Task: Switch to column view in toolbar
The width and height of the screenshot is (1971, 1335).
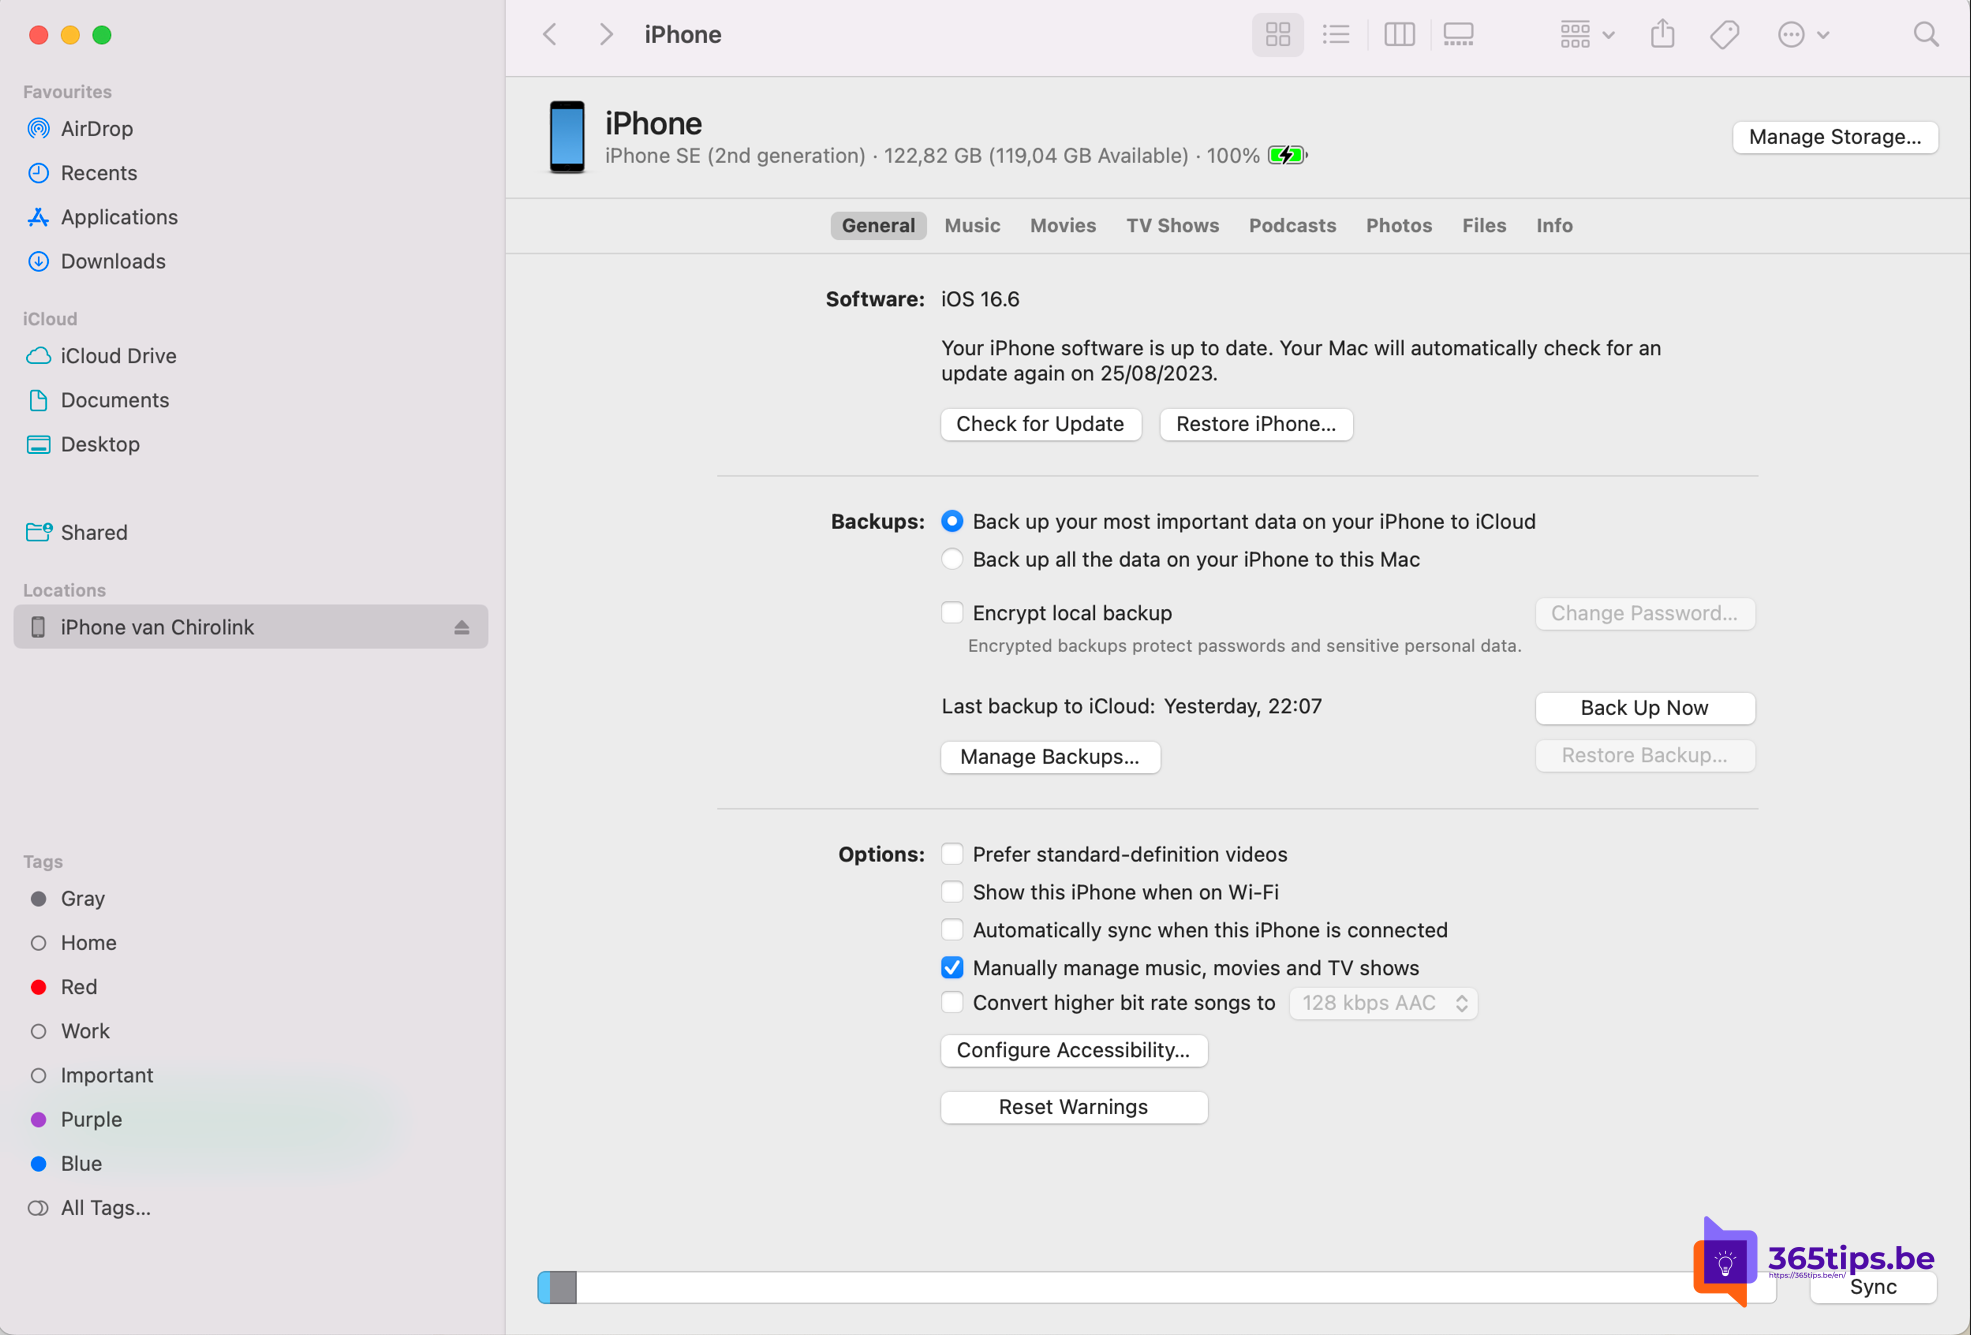Action: (1398, 35)
